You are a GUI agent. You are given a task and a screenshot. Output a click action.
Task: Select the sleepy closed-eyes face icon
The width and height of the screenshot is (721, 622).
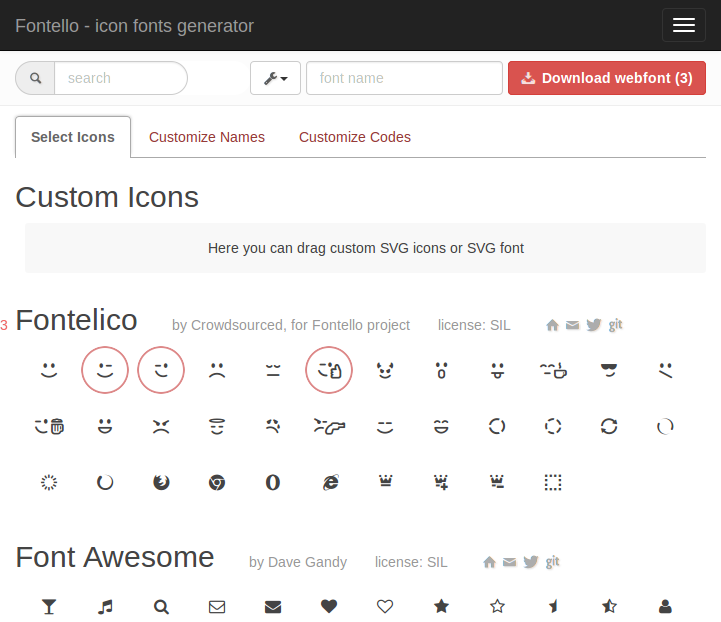pos(273,370)
